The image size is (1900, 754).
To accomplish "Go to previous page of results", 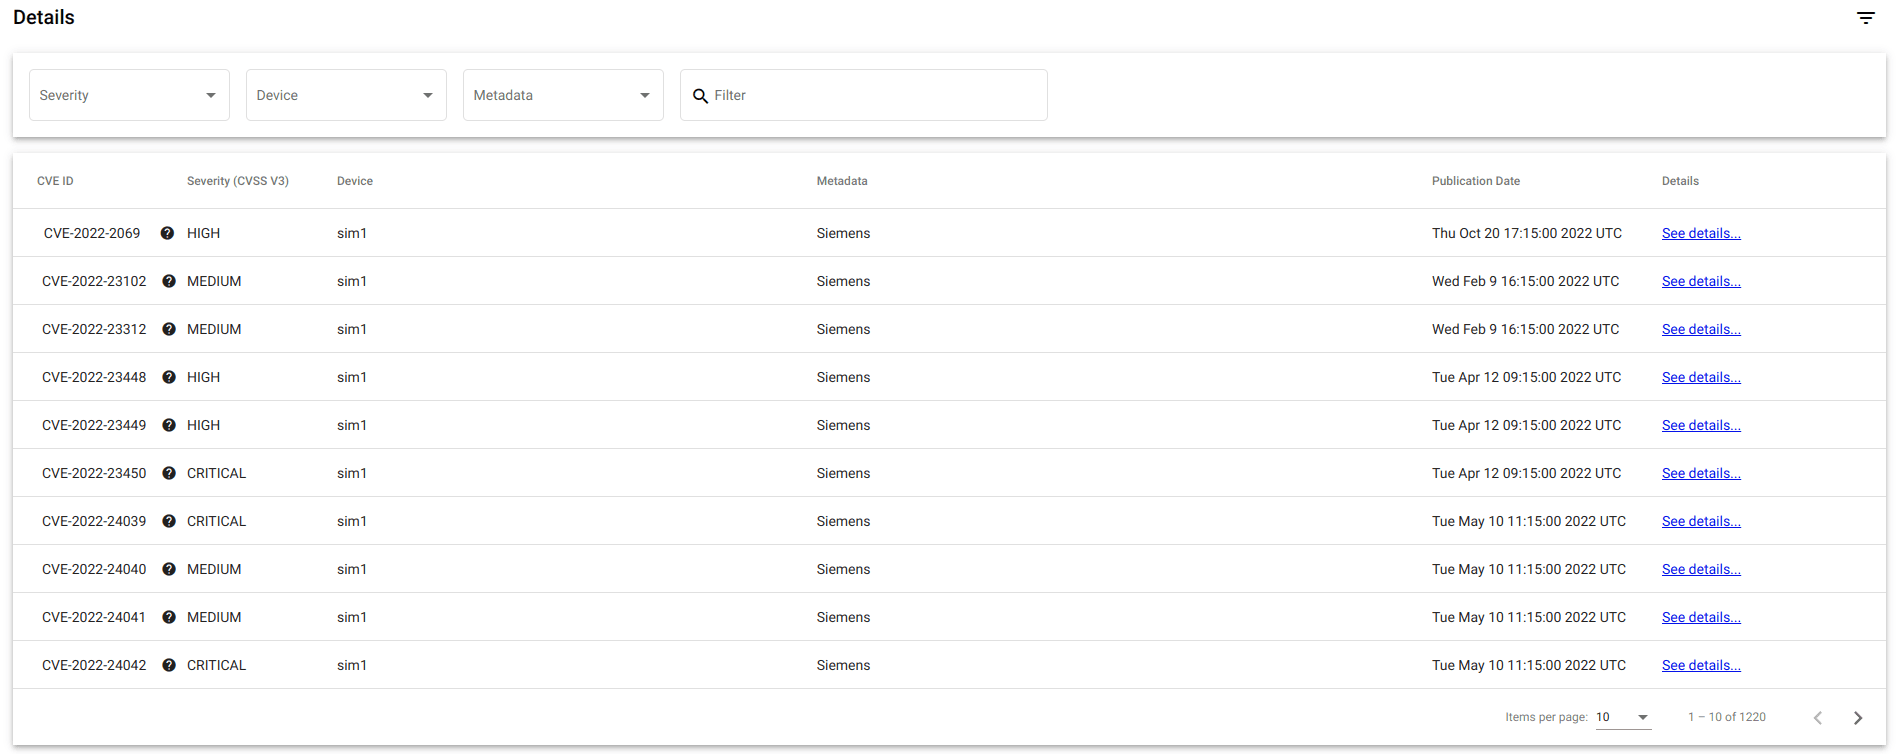I will [x=1817, y=718].
